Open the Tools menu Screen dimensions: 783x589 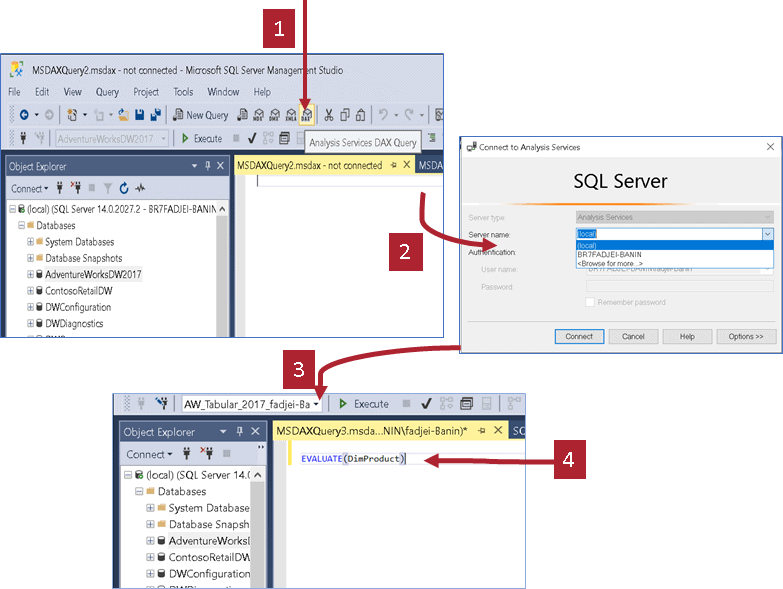pyautogui.click(x=183, y=92)
